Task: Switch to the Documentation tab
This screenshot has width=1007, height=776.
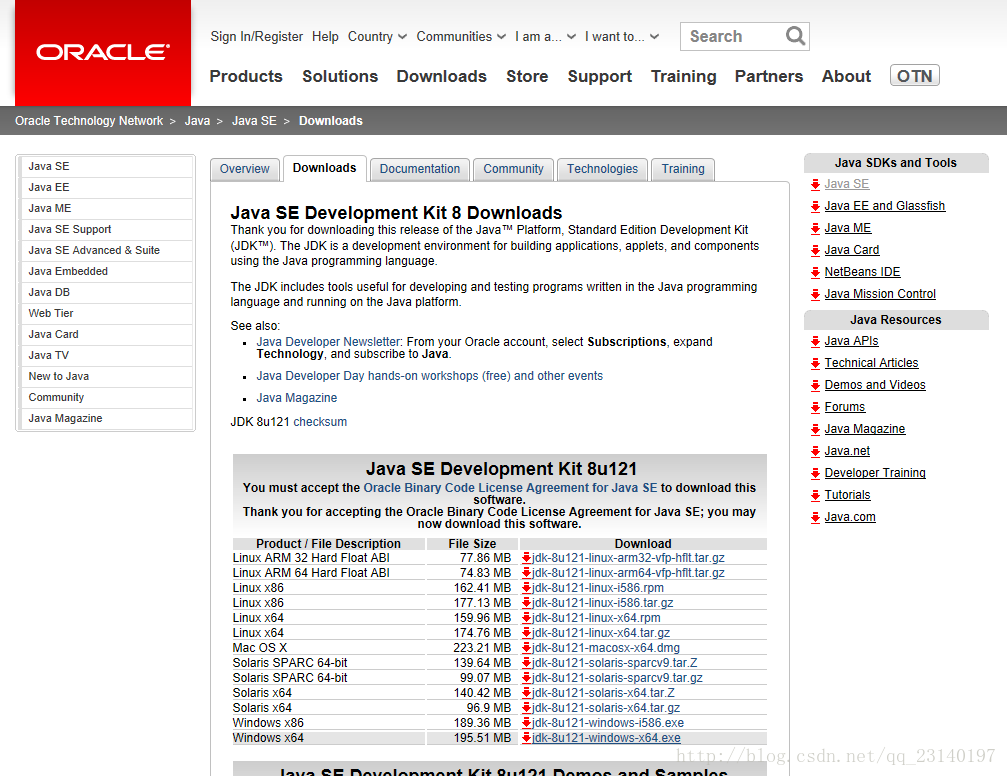Action: (x=420, y=169)
